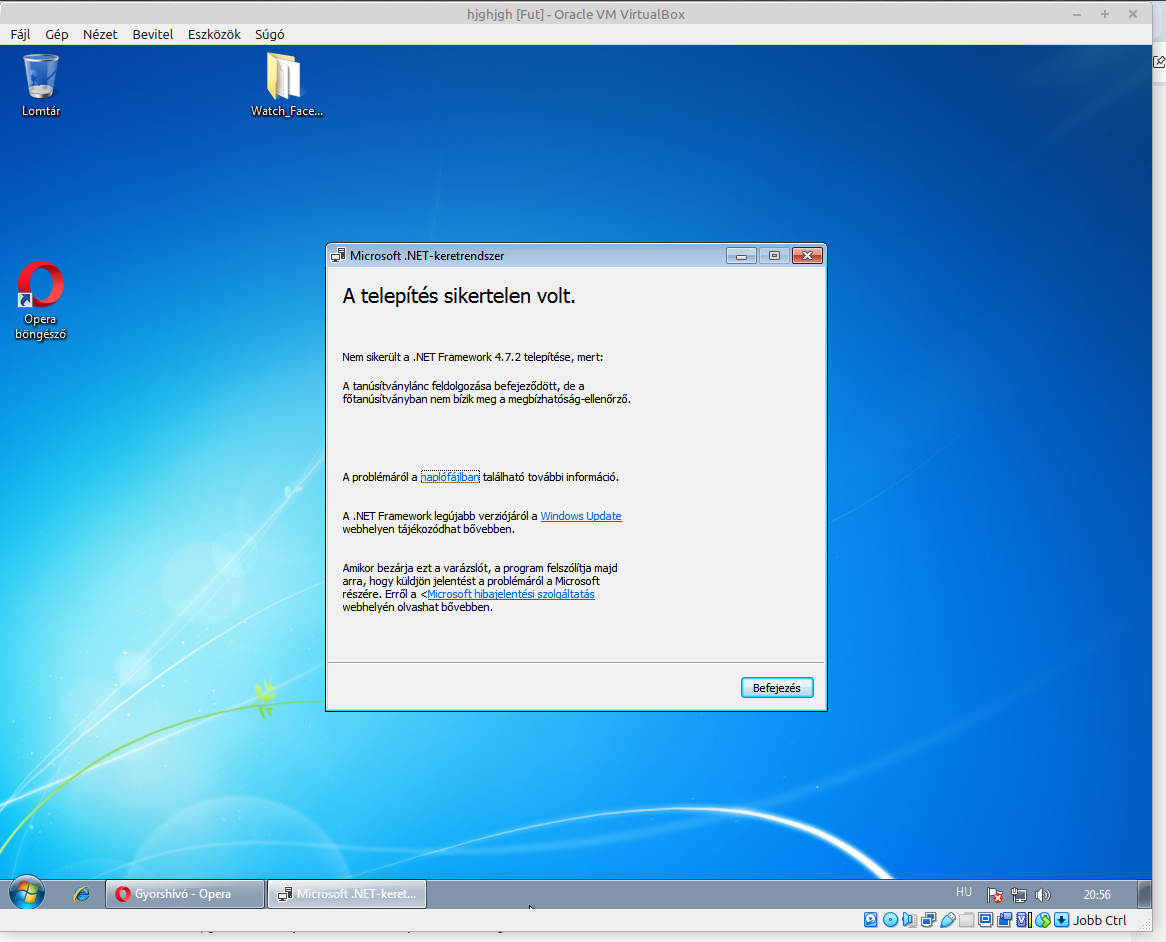Click the VirtualBox display settings icon
Screen dimensions: 1166x942
point(985,920)
